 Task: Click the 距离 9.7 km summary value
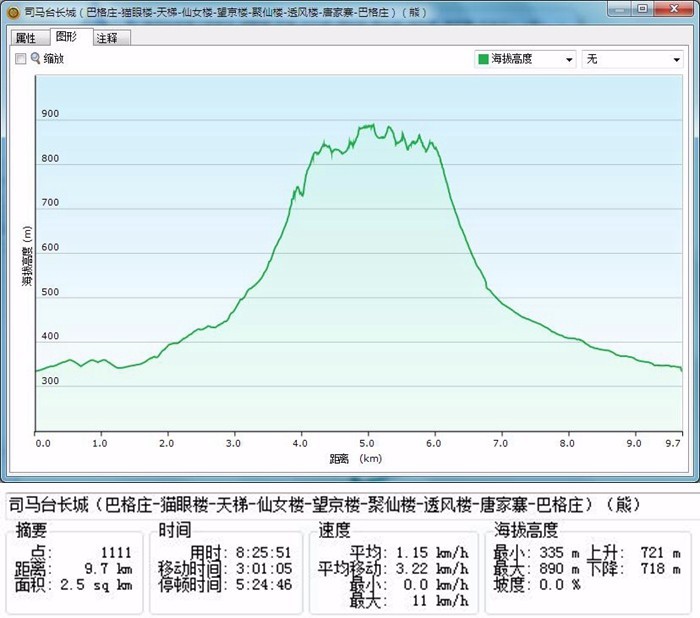coord(108,569)
